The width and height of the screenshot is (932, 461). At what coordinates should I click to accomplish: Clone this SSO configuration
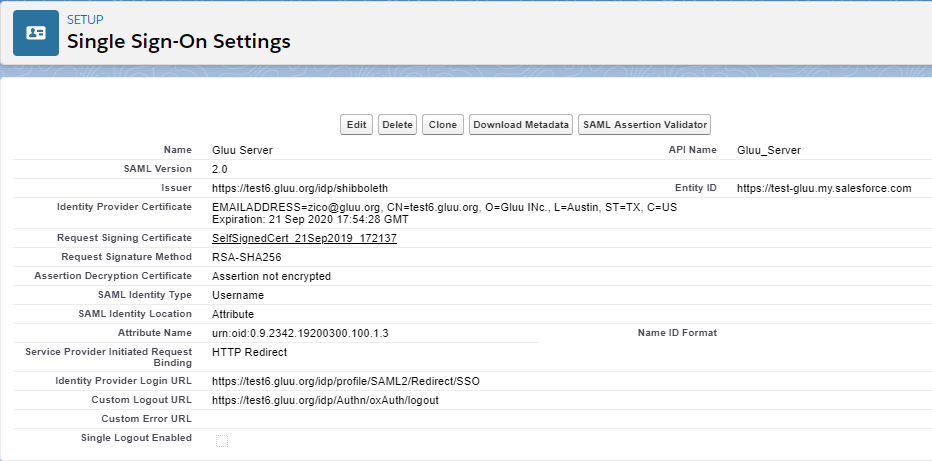pos(442,125)
